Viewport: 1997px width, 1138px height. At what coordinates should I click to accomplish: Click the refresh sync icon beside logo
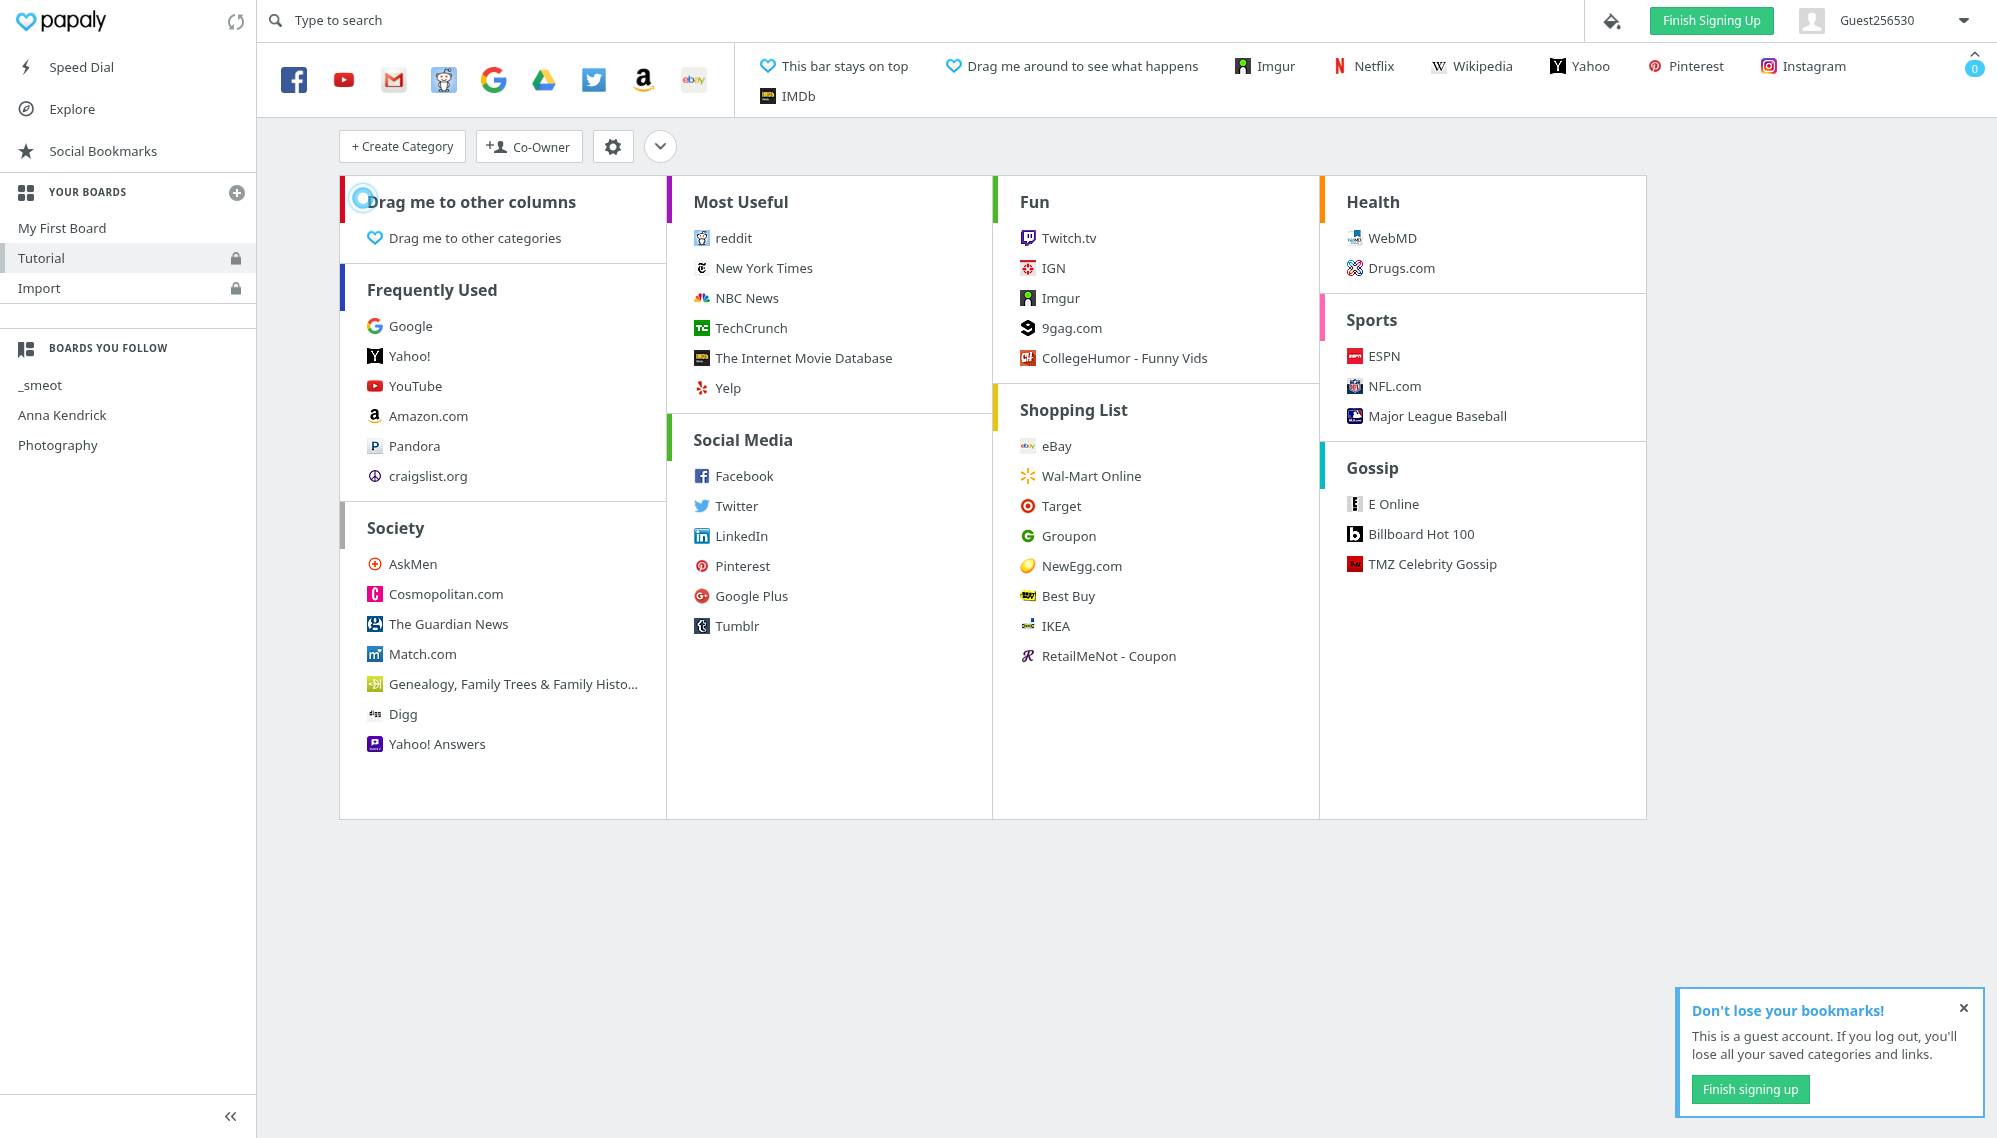(236, 21)
